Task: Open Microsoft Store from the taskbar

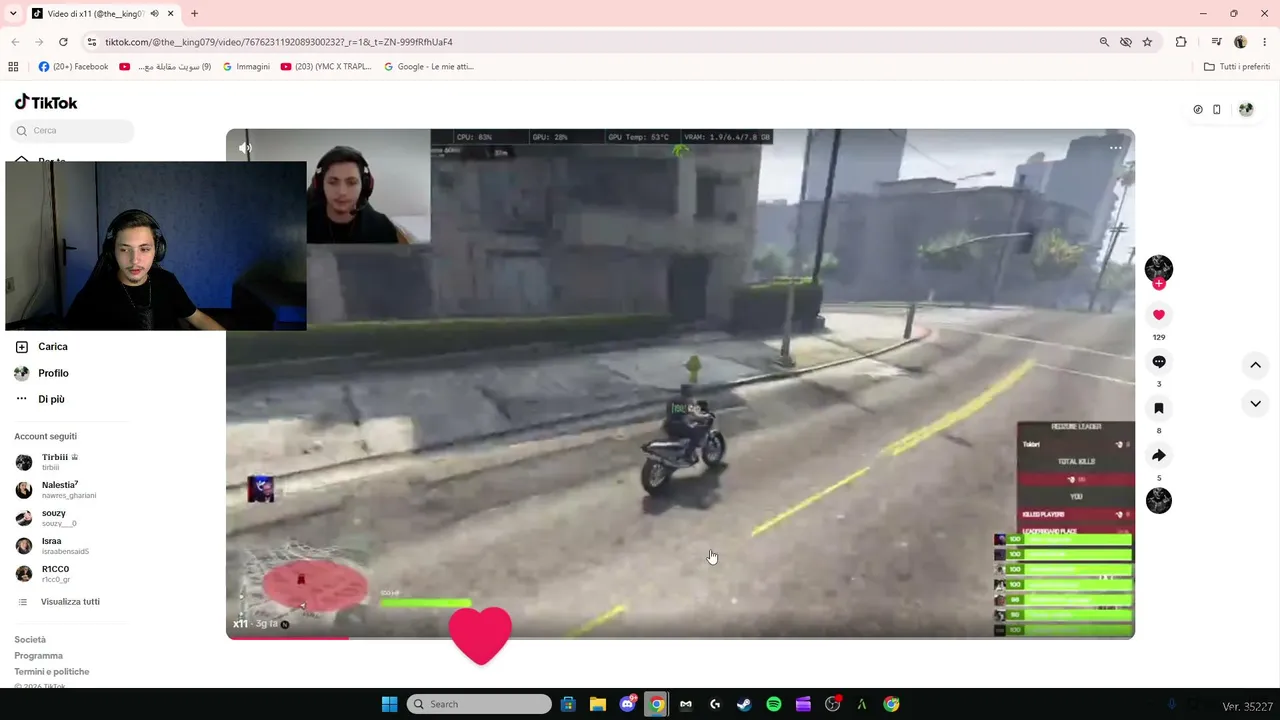Action: pyautogui.click(x=568, y=704)
